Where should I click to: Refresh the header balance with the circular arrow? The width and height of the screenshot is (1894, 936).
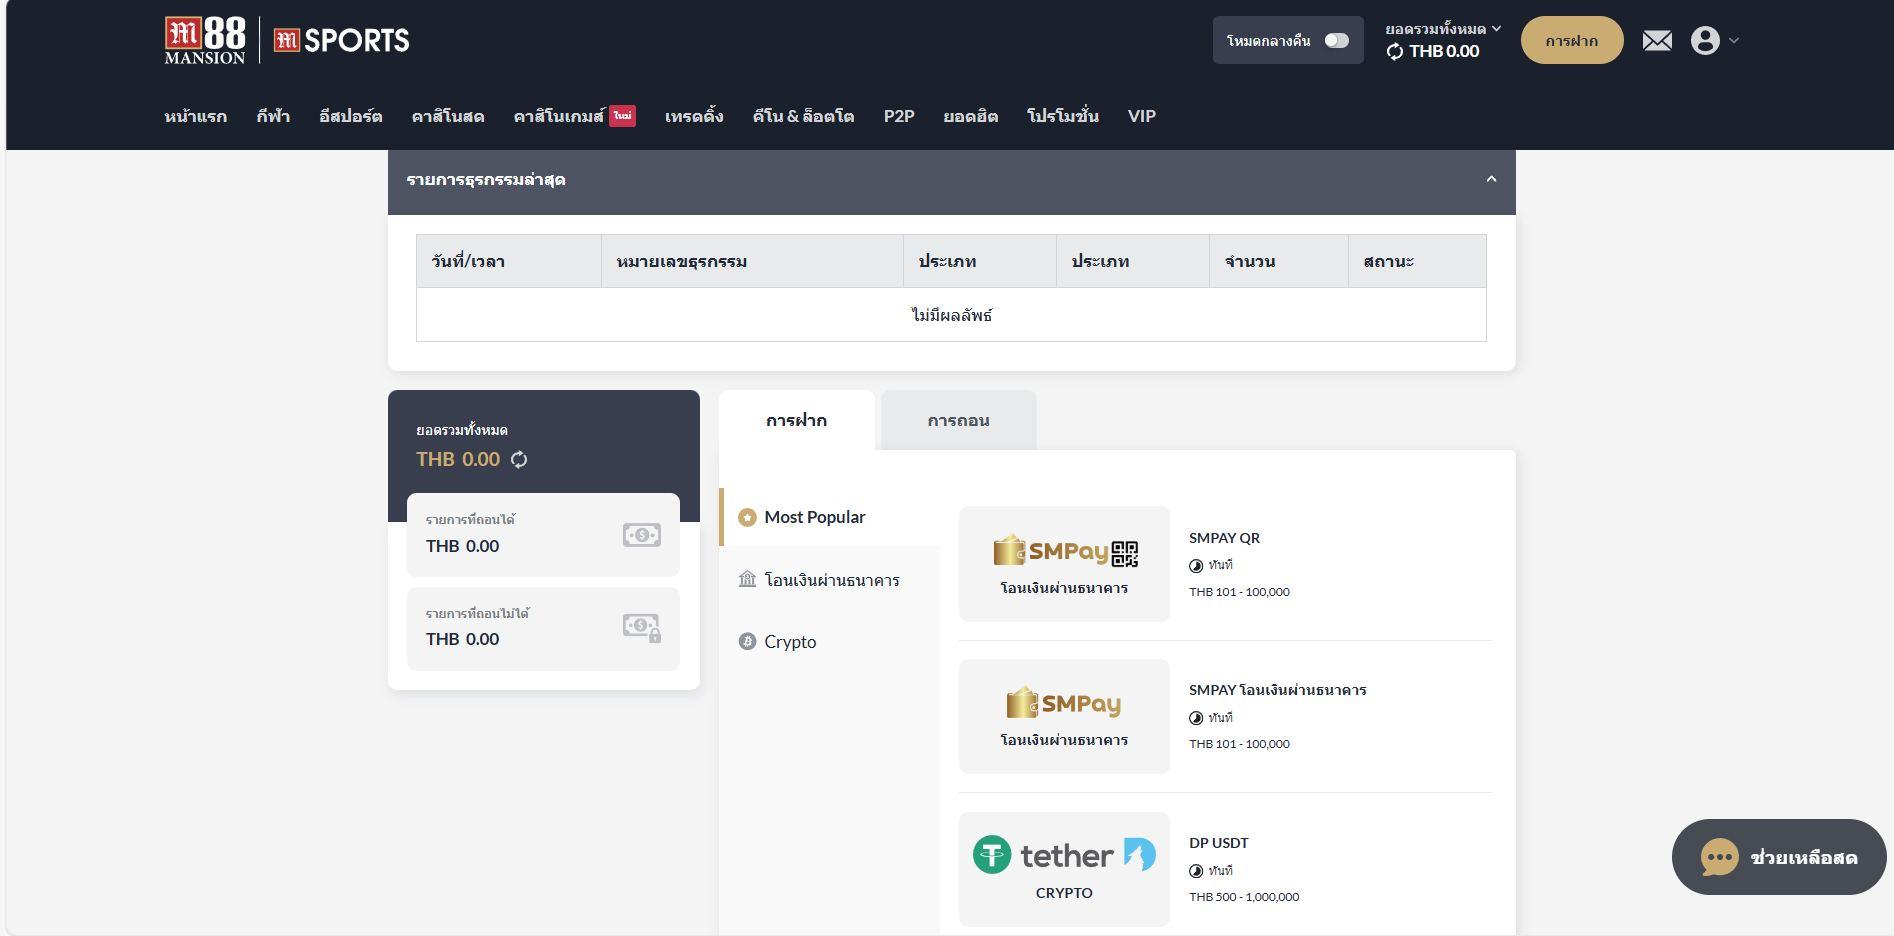click(x=1395, y=52)
